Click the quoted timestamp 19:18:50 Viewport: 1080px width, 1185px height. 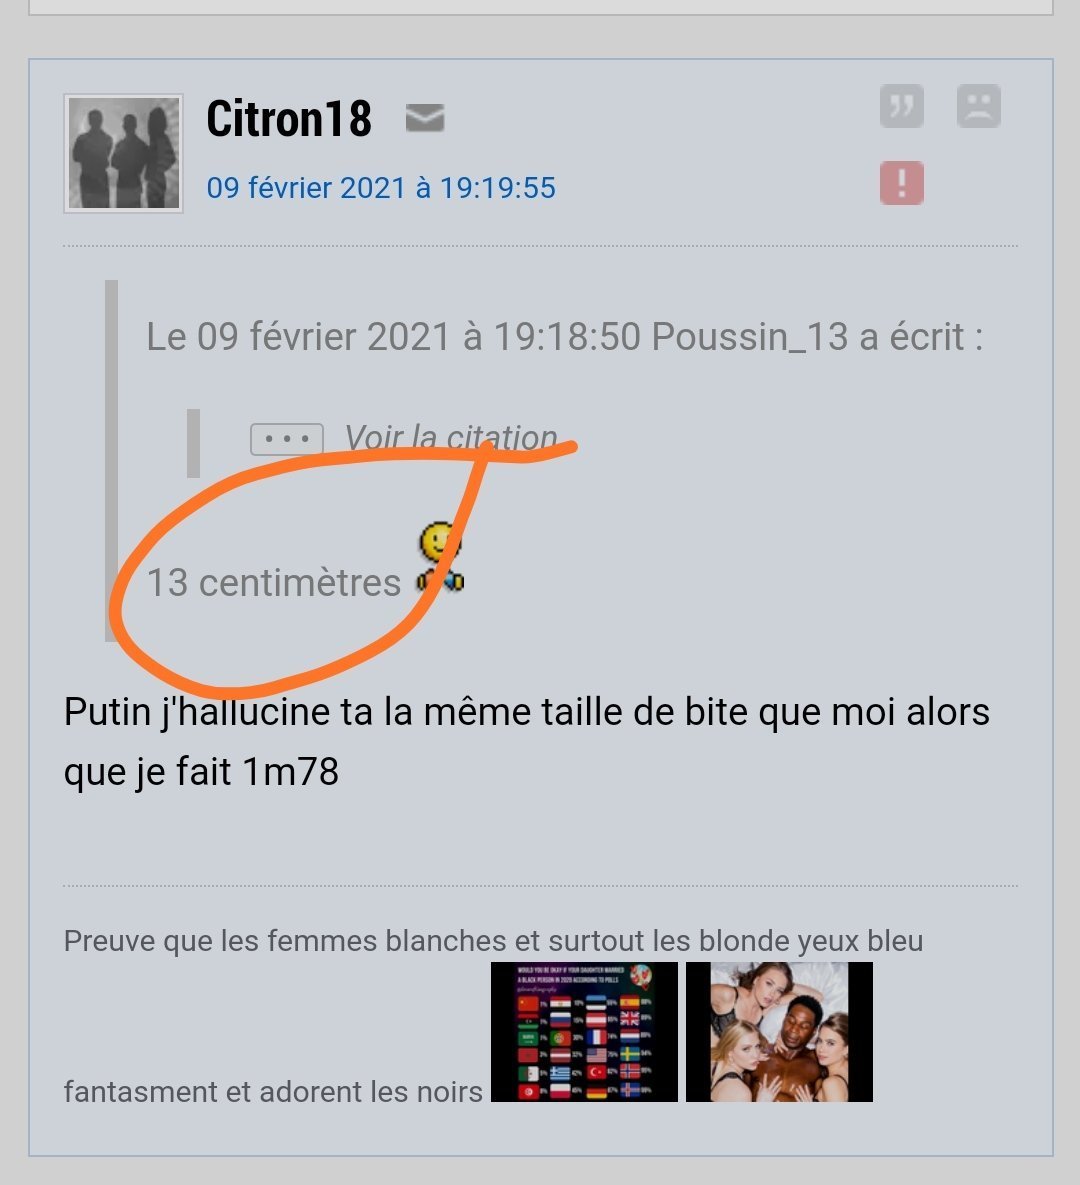point(567,336)
